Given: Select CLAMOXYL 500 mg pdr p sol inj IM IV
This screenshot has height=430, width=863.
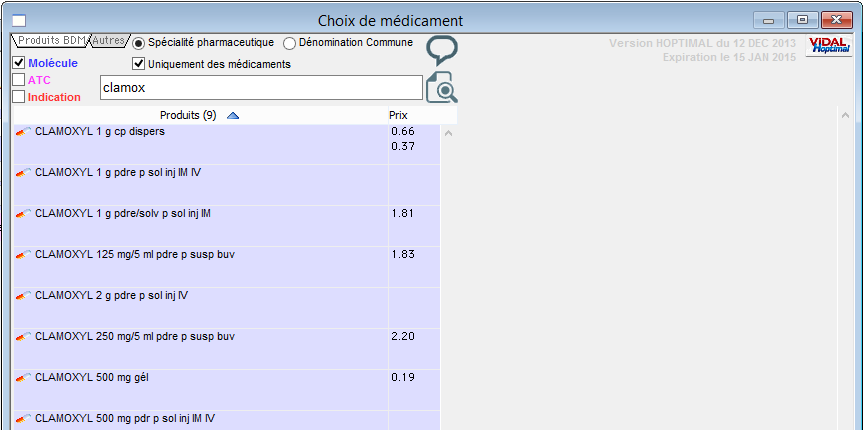Looking at the screenshot, I should [x=227, y=421].
